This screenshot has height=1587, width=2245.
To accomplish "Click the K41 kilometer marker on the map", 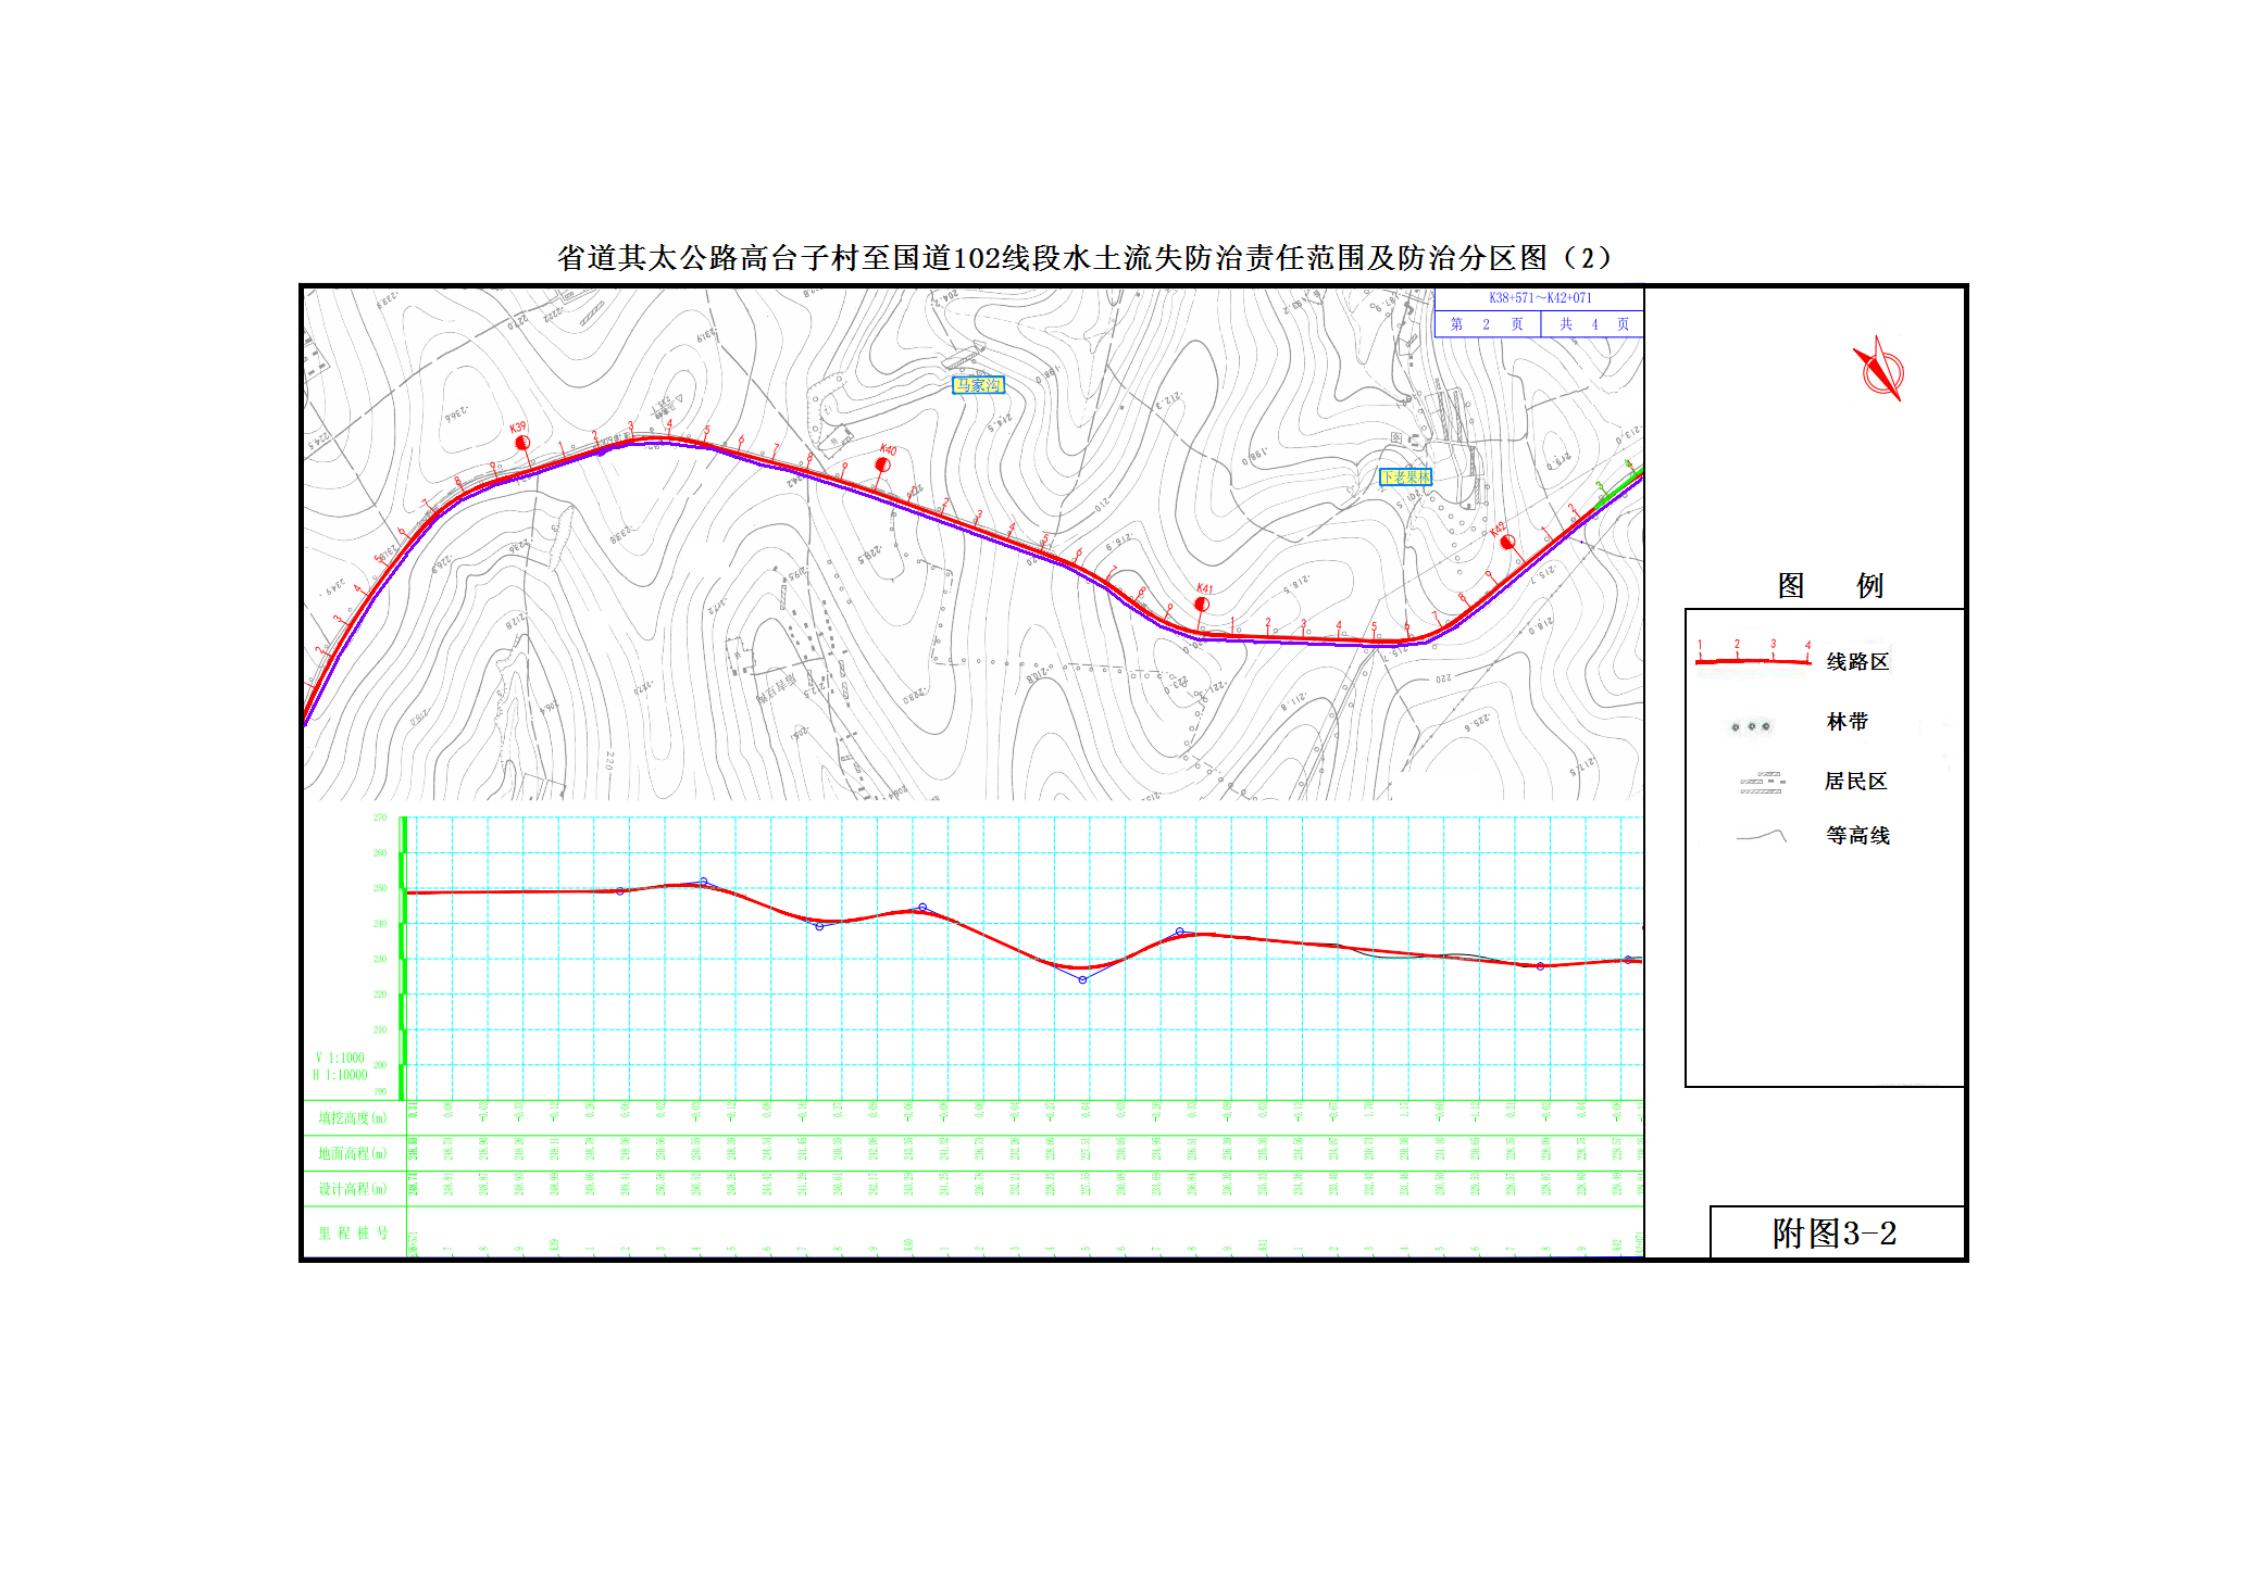I will click(1202, 603).
